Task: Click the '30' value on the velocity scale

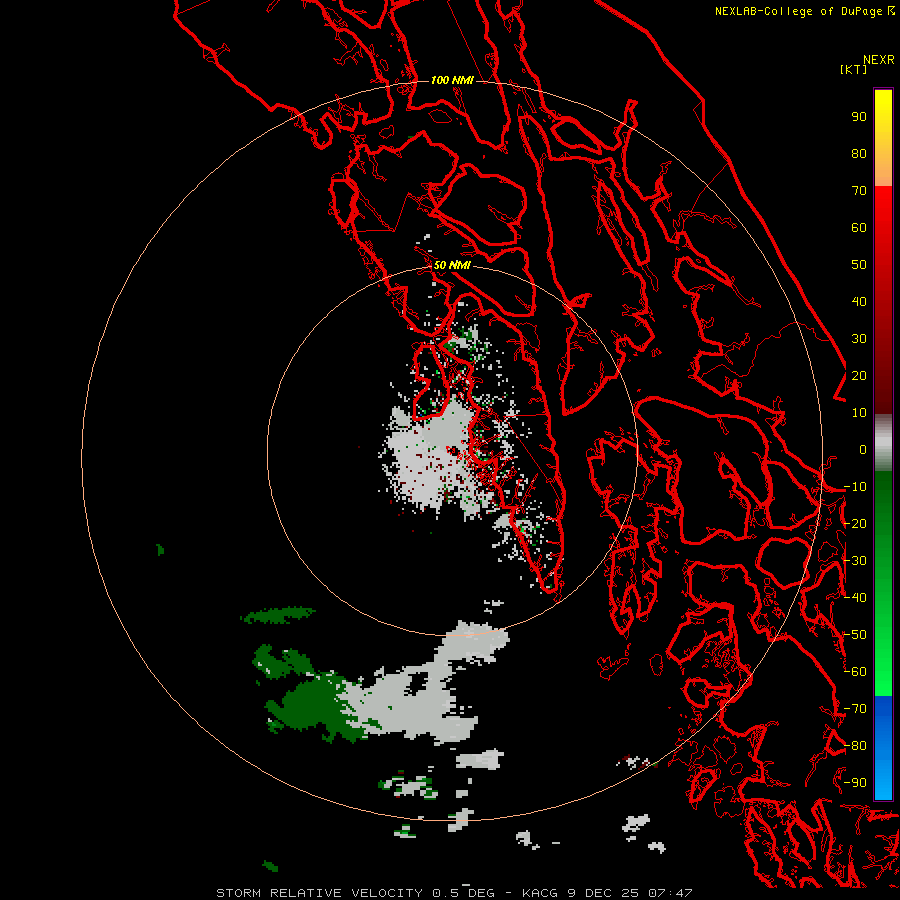Action: (859, 339)
